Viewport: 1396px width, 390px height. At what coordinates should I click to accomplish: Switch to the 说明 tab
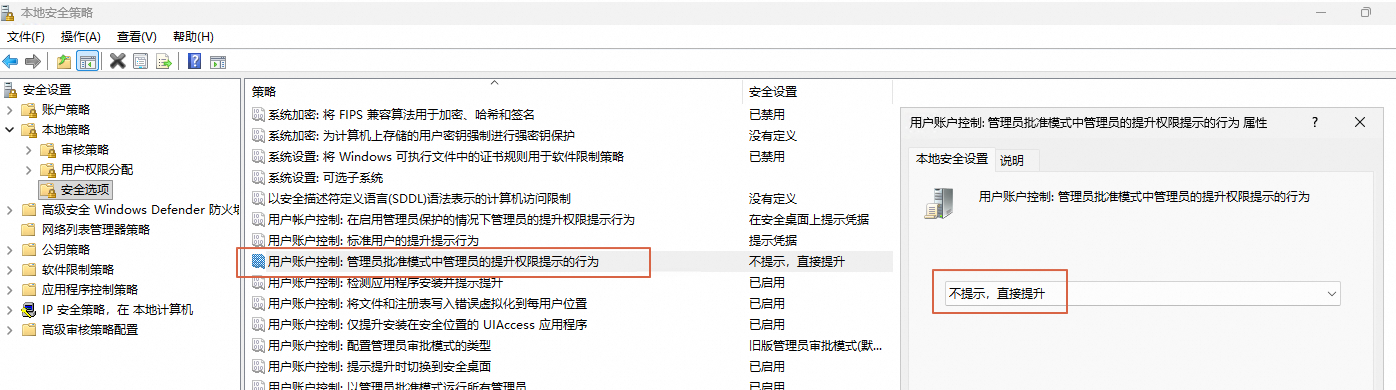pyautogui.click(x=1018, y=160)
